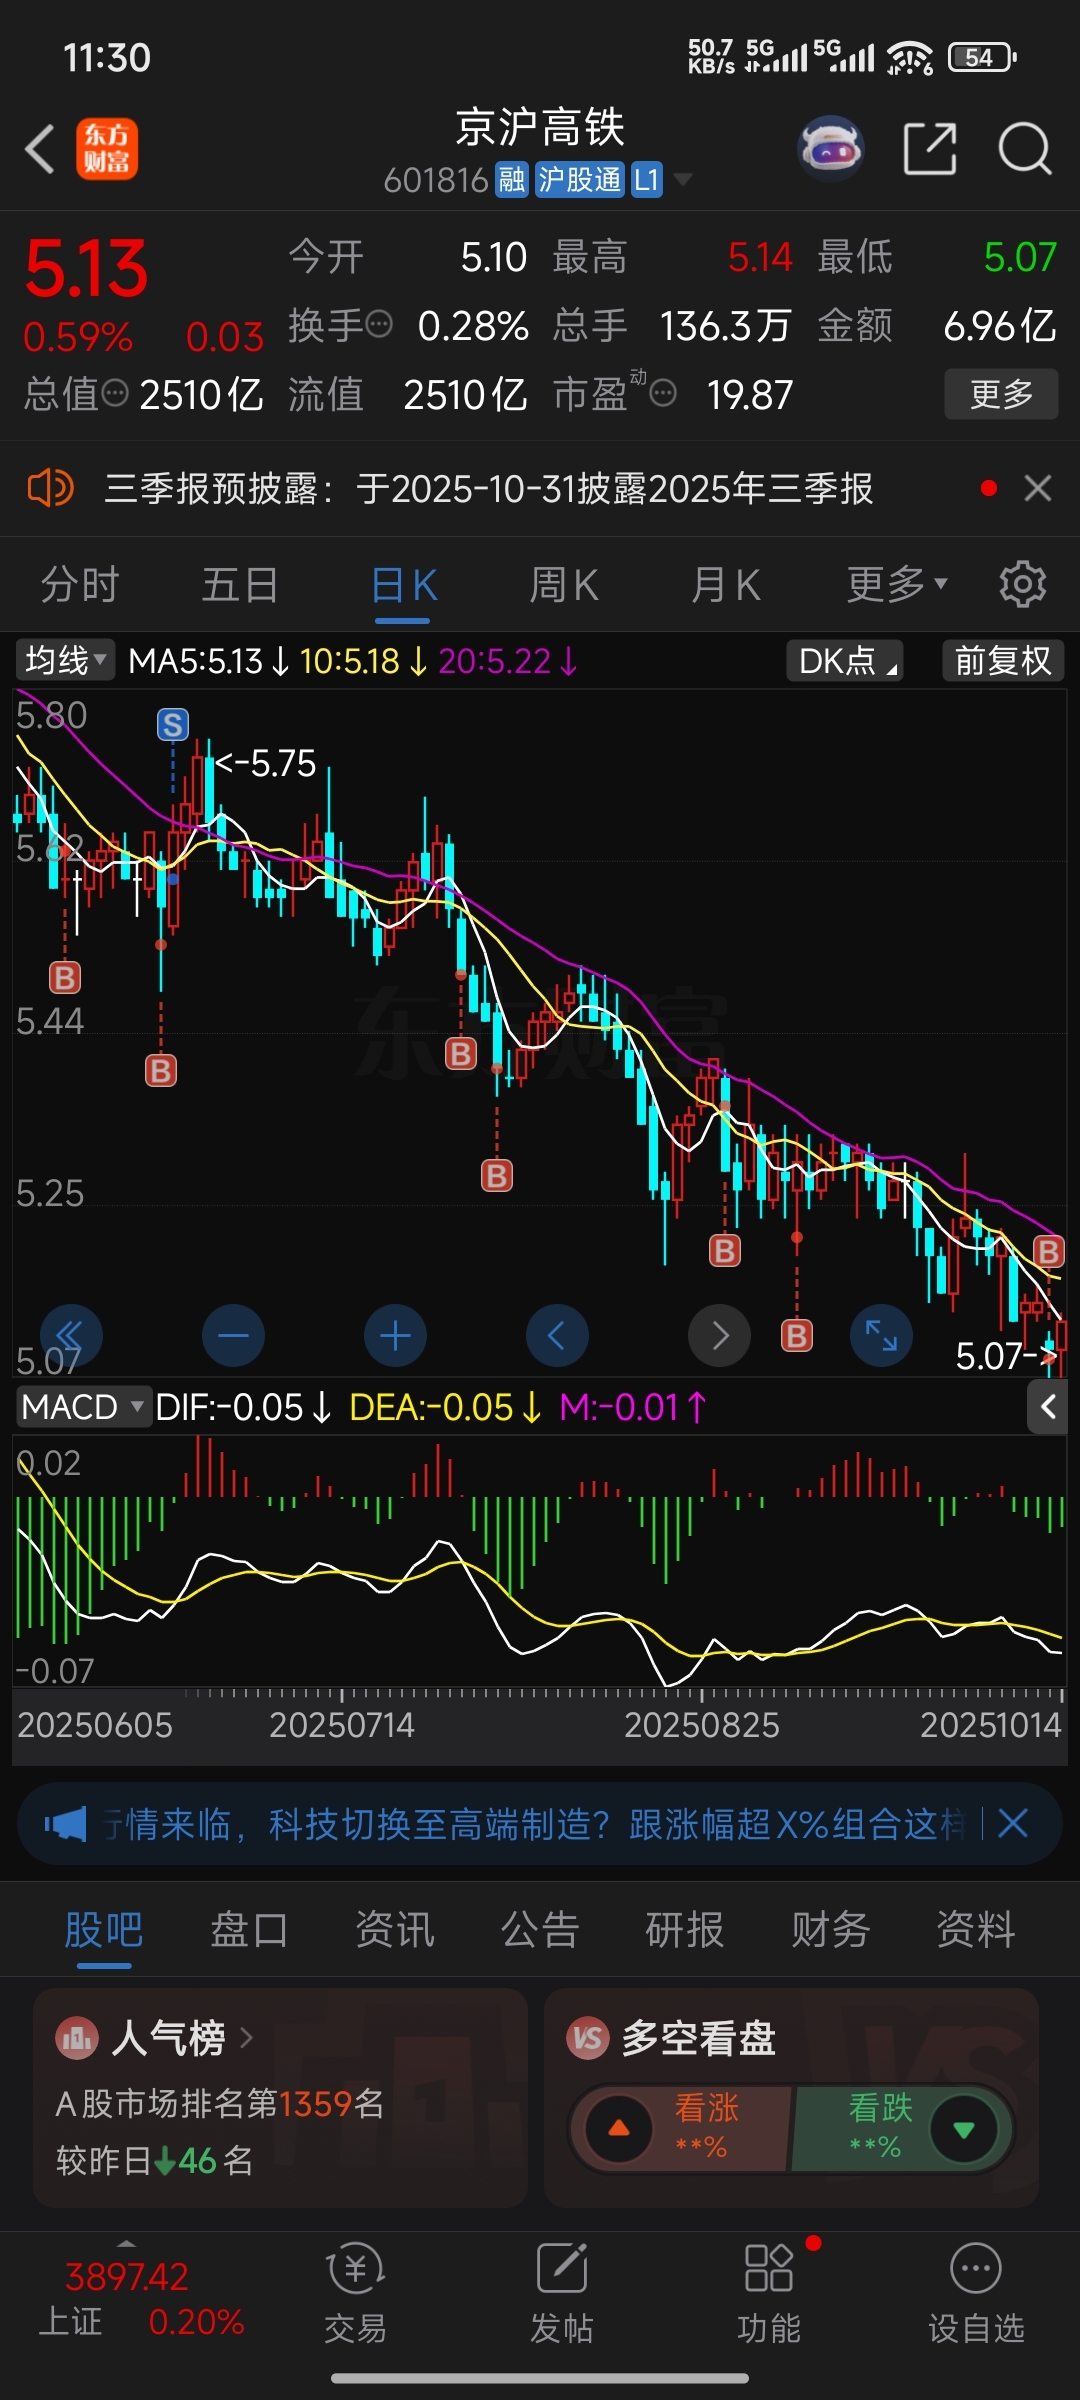
Task: Switch to 月K chart tab
Action: point(726,585)
